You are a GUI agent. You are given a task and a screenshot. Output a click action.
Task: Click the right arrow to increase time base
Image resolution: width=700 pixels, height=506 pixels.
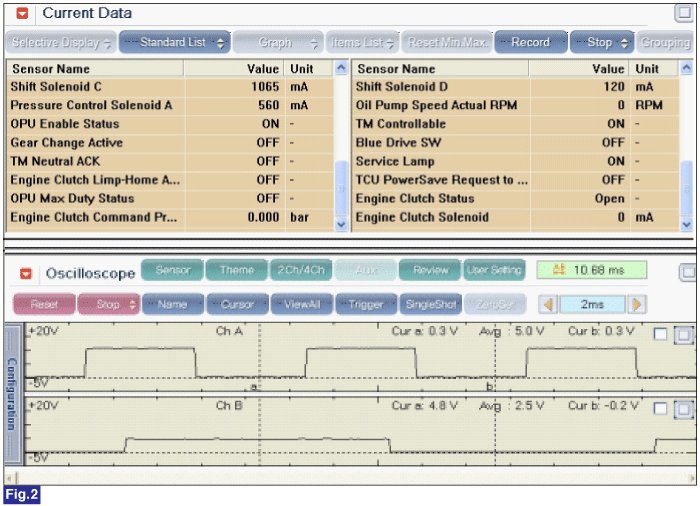click(x=637, y=304)
